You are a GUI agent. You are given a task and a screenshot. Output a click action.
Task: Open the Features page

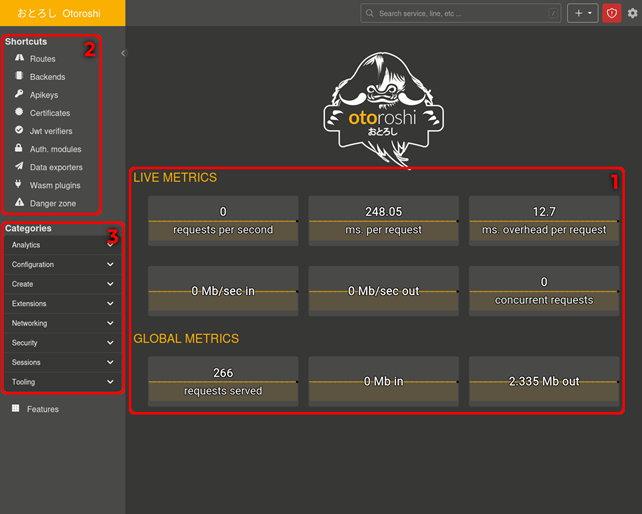(43, 409)
